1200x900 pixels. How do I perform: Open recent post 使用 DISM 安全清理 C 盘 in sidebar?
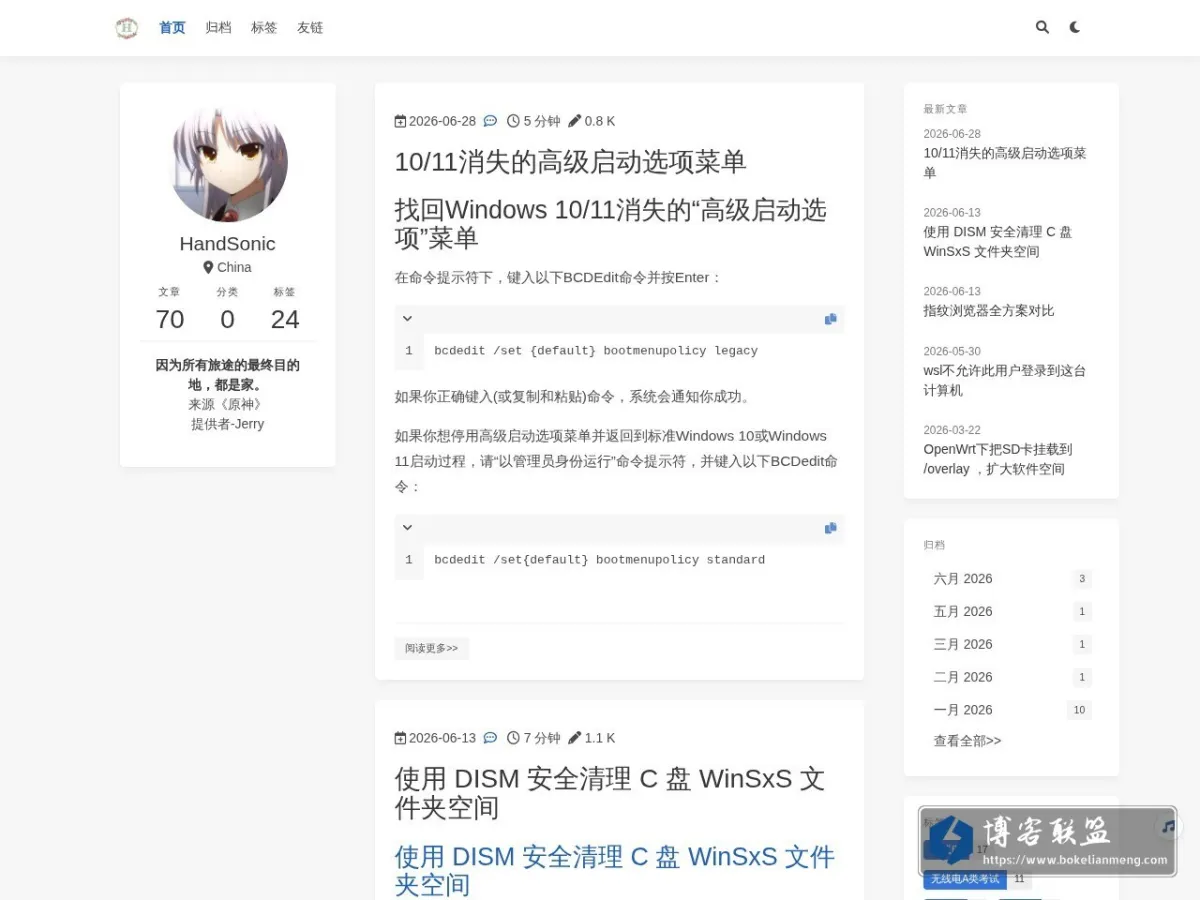tap(997, 242)
